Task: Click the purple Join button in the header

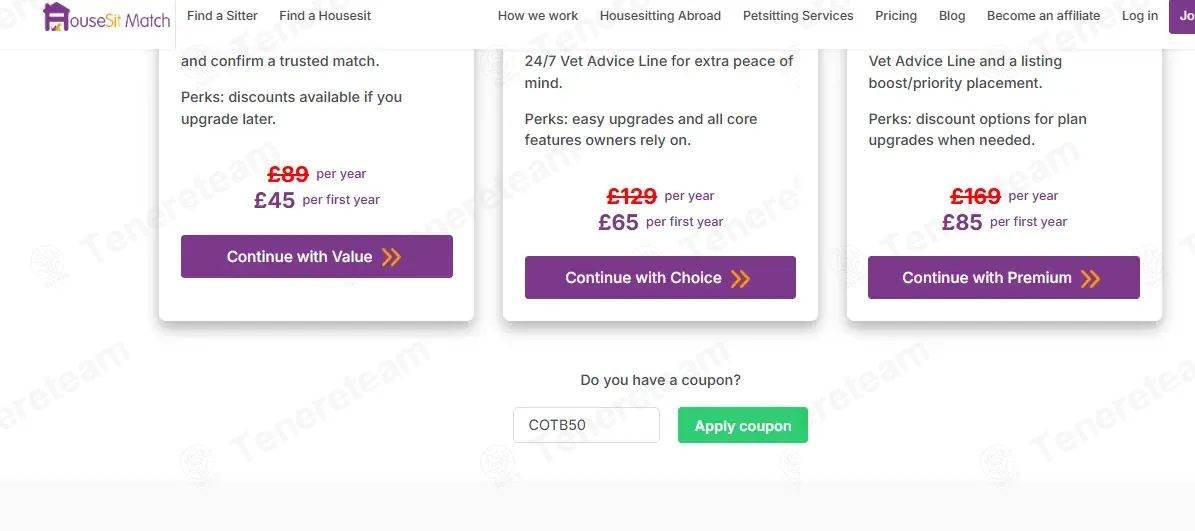Action: [x=1182, y=16]
